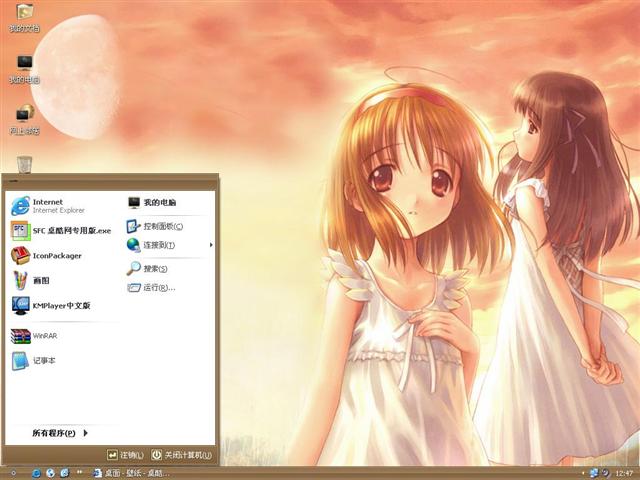Viewport: 640px width, 480px height.
Task: Select the 我的电脑 desktop icon
Action: [24, 69]
